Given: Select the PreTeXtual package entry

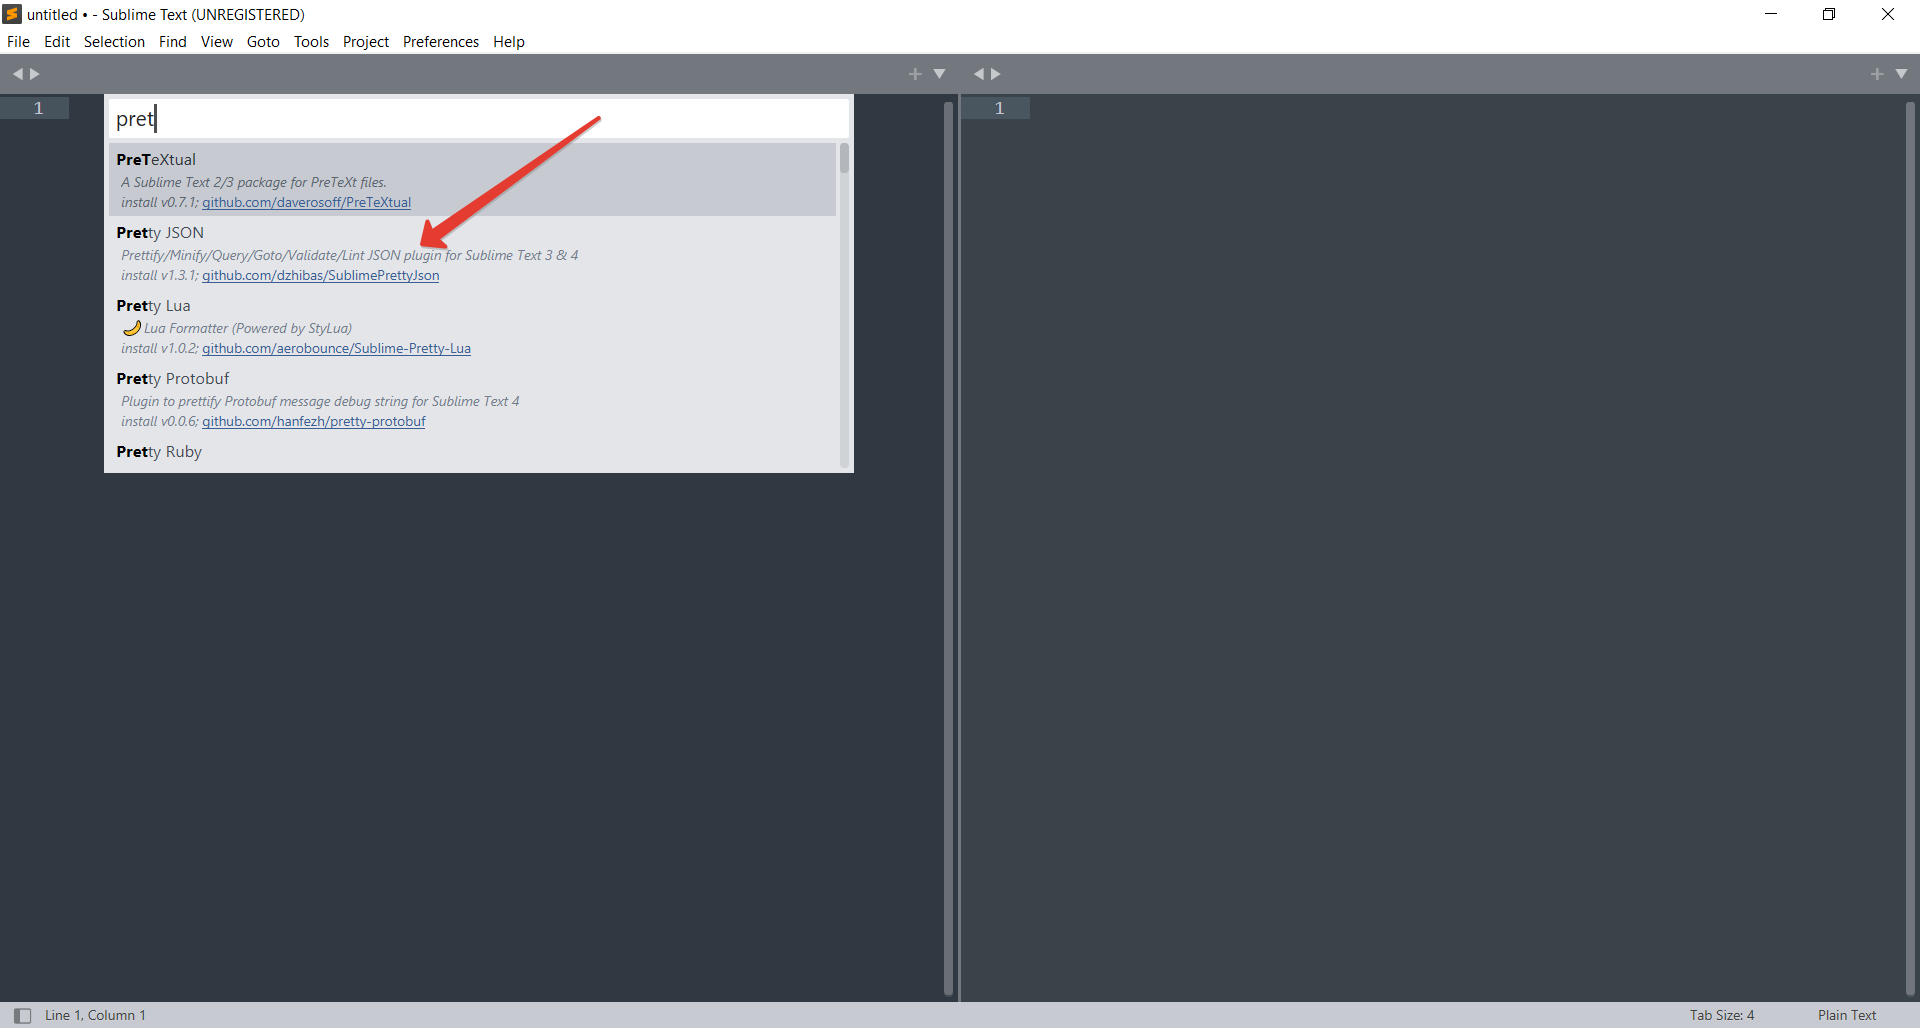Looking at the screenshot, I should coord(472,180).
